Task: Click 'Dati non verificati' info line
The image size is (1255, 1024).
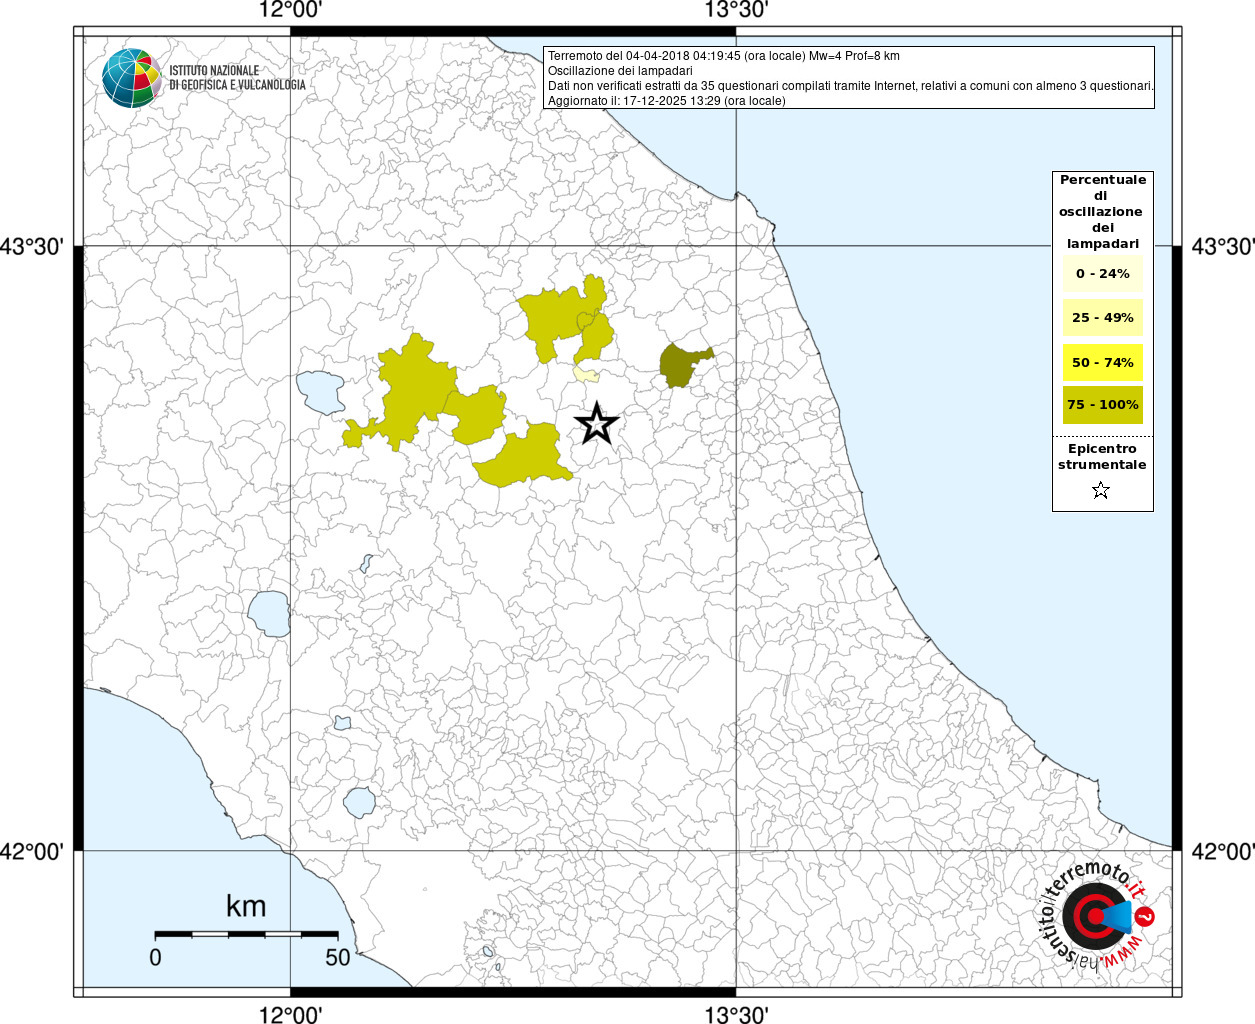Action: tap(850, 86)
